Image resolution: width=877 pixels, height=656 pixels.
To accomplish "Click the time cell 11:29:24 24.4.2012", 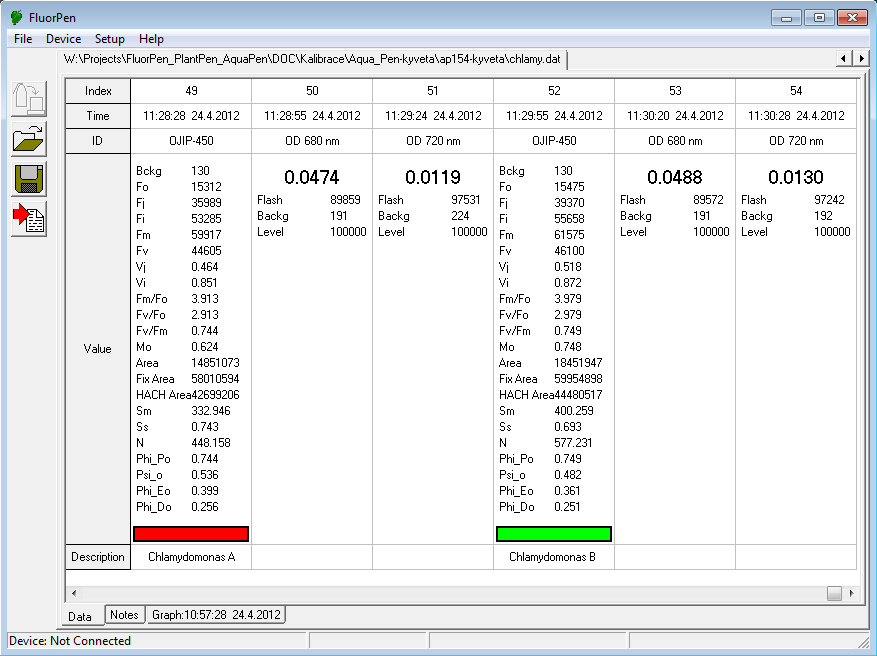I will pos(433,116).
